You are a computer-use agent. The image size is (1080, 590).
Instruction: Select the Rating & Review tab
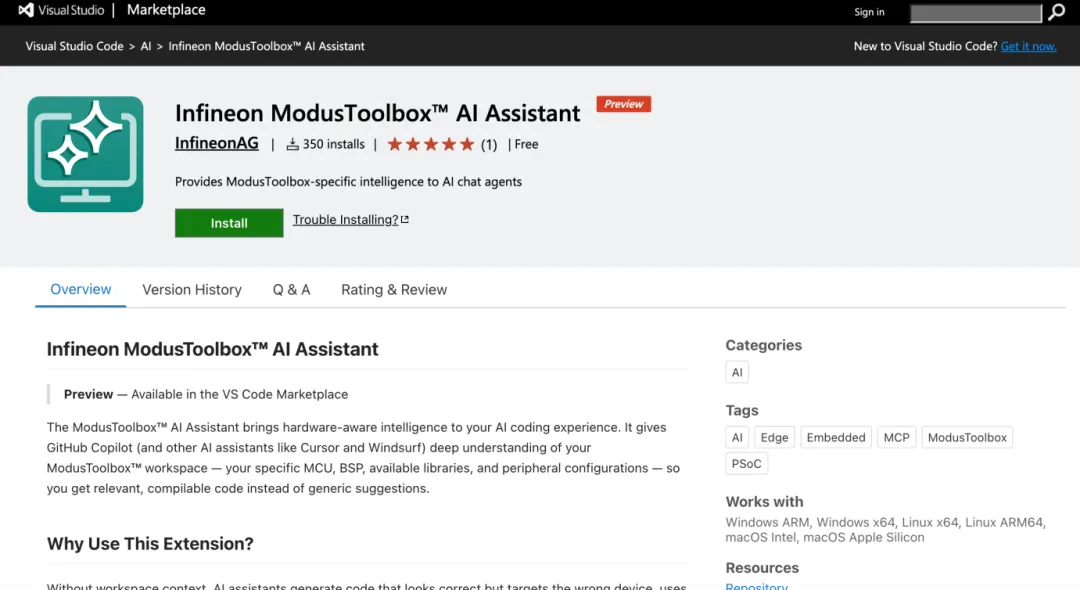point(394,290)
